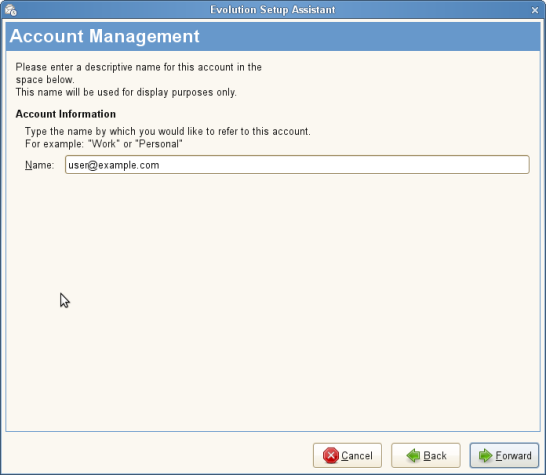Screen dimensions: 546x475
Task: Click the Evolution Setup Assistant title text
Action: pyautogui.click(x=273, y=10)
